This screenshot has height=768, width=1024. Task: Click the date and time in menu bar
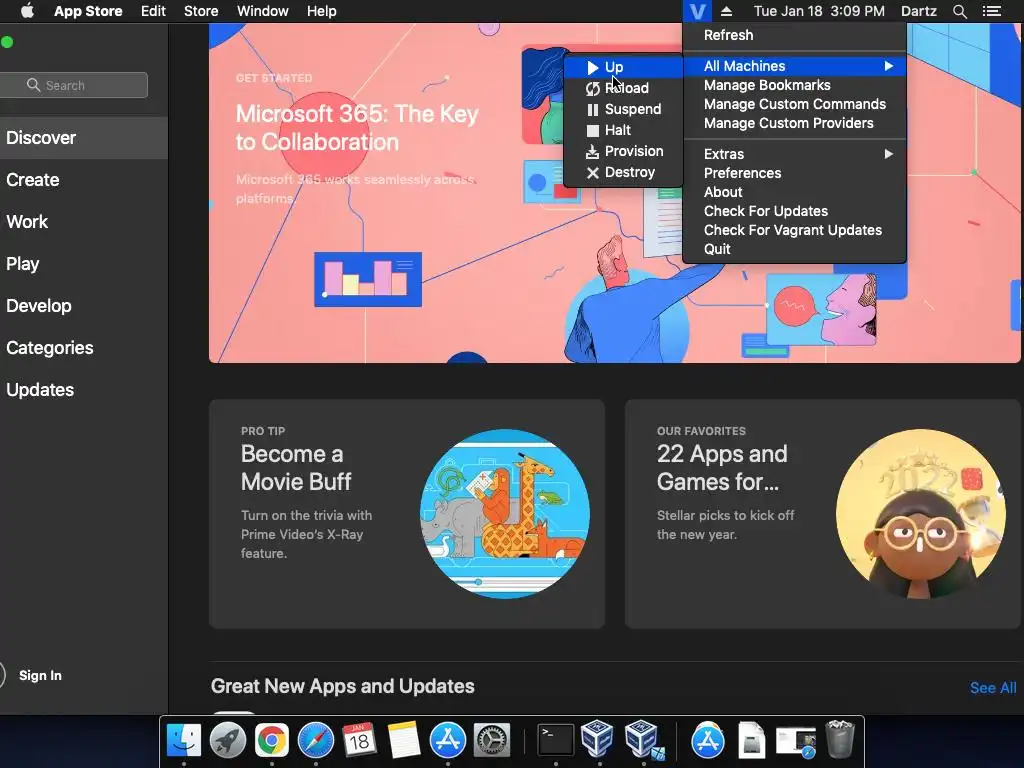pyautogui.click(x=819, y=11)
